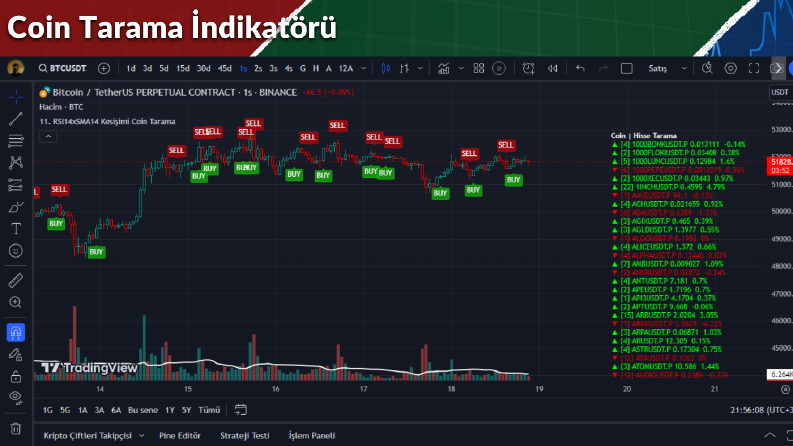Select the ruler measure tool

point(16,280)
